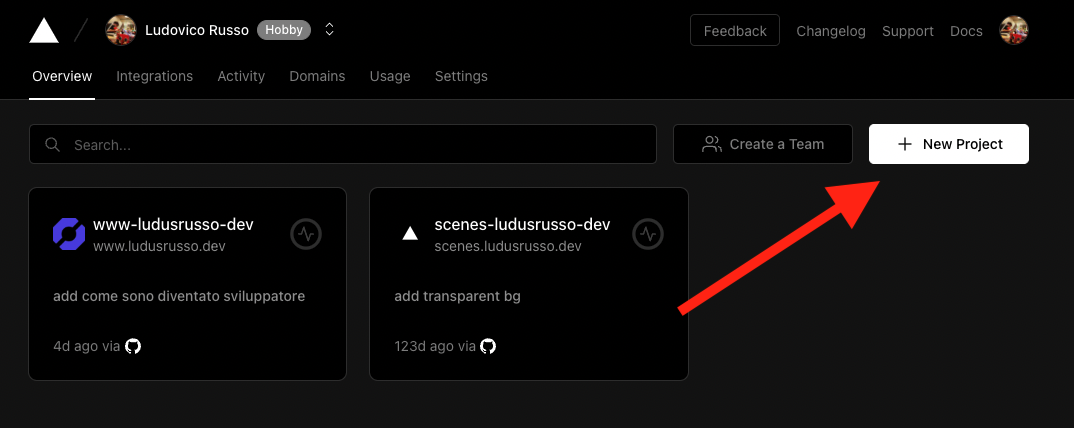
Task: Open user avatar menu at top right
Action: [1013, 30]
